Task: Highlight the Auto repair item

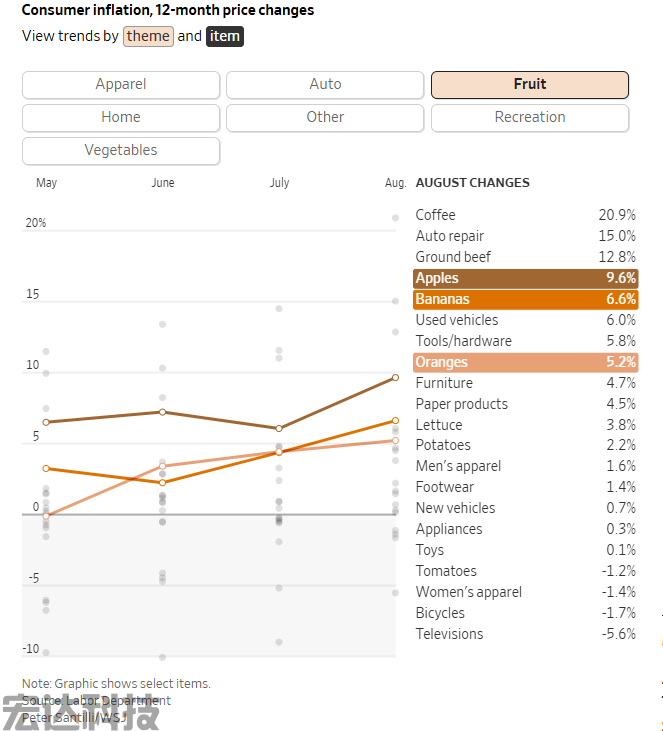Action: pyautogui.click(x=525, y=236)
